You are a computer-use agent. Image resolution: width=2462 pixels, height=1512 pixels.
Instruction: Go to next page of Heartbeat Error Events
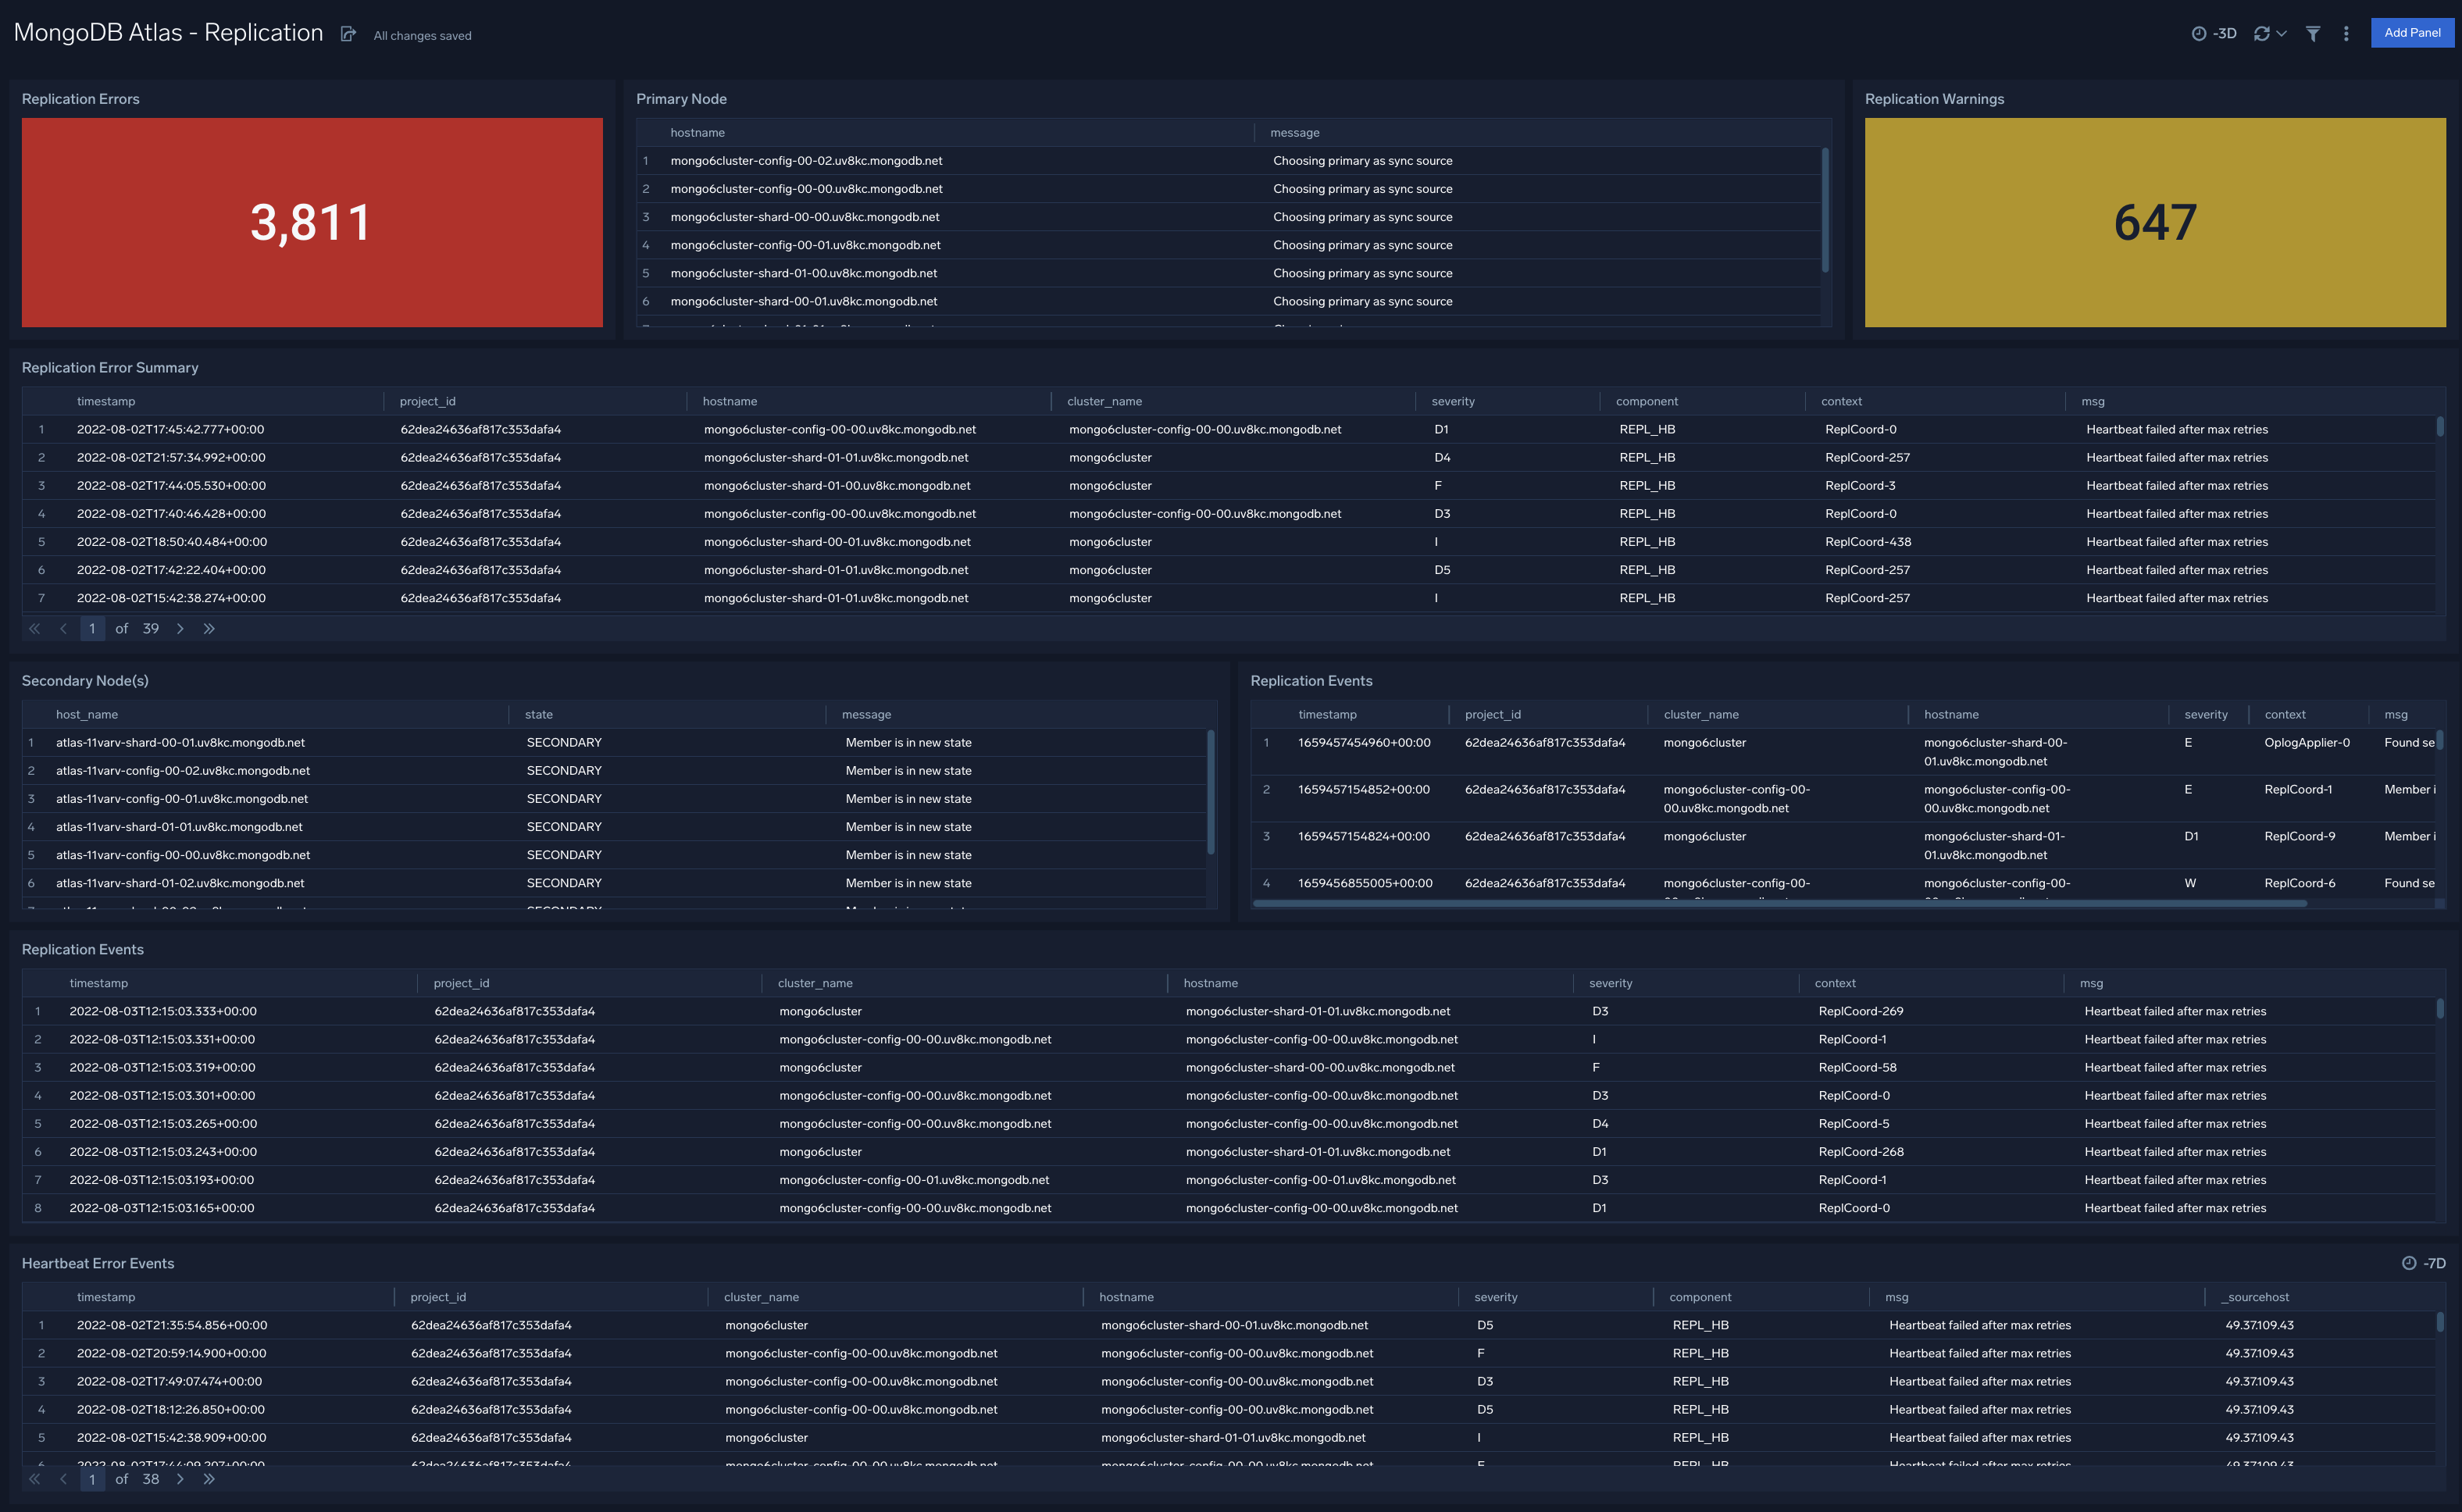click(x=181, y=1478)
